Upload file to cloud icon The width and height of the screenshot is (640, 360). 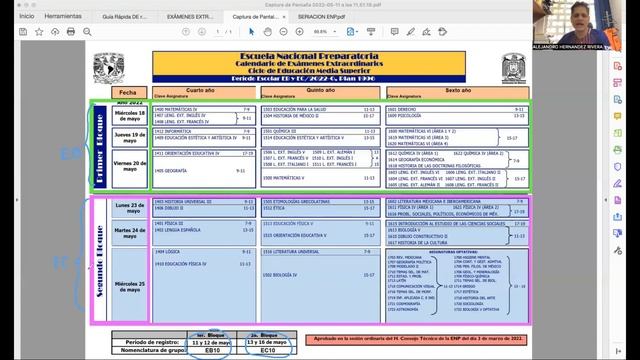[55, 32]
